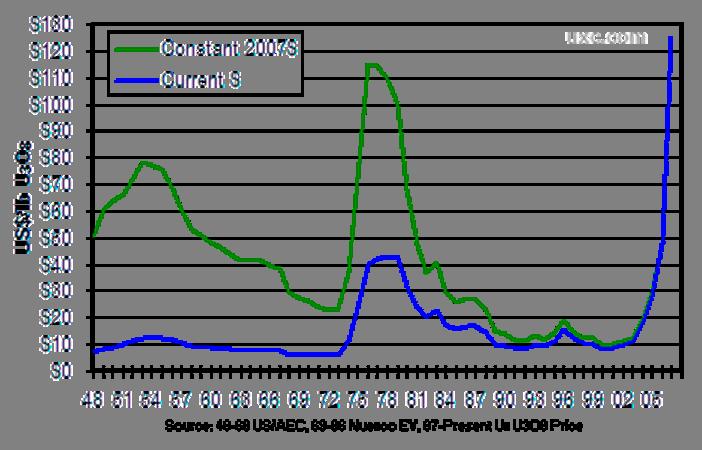This screenshot has width=702, height=450.
Task: Click the $90 y-axis label
Action: (56, 131)
